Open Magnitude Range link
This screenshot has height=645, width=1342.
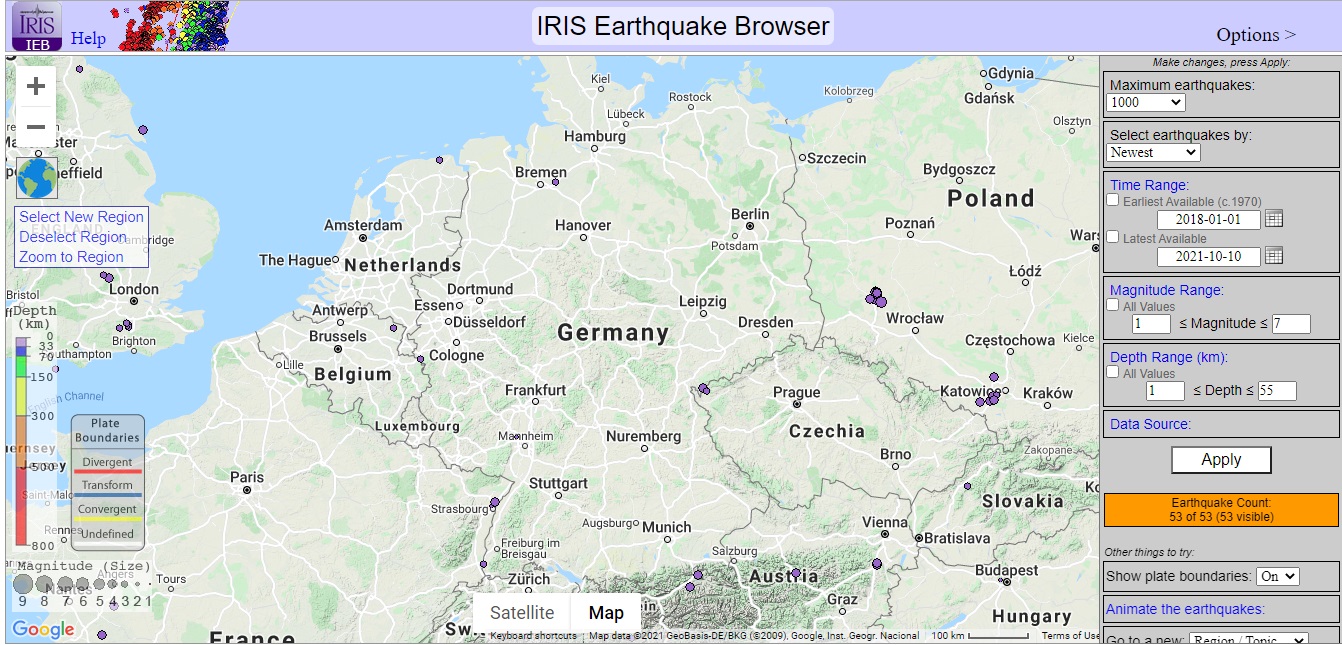click(x=1167, y=290)
